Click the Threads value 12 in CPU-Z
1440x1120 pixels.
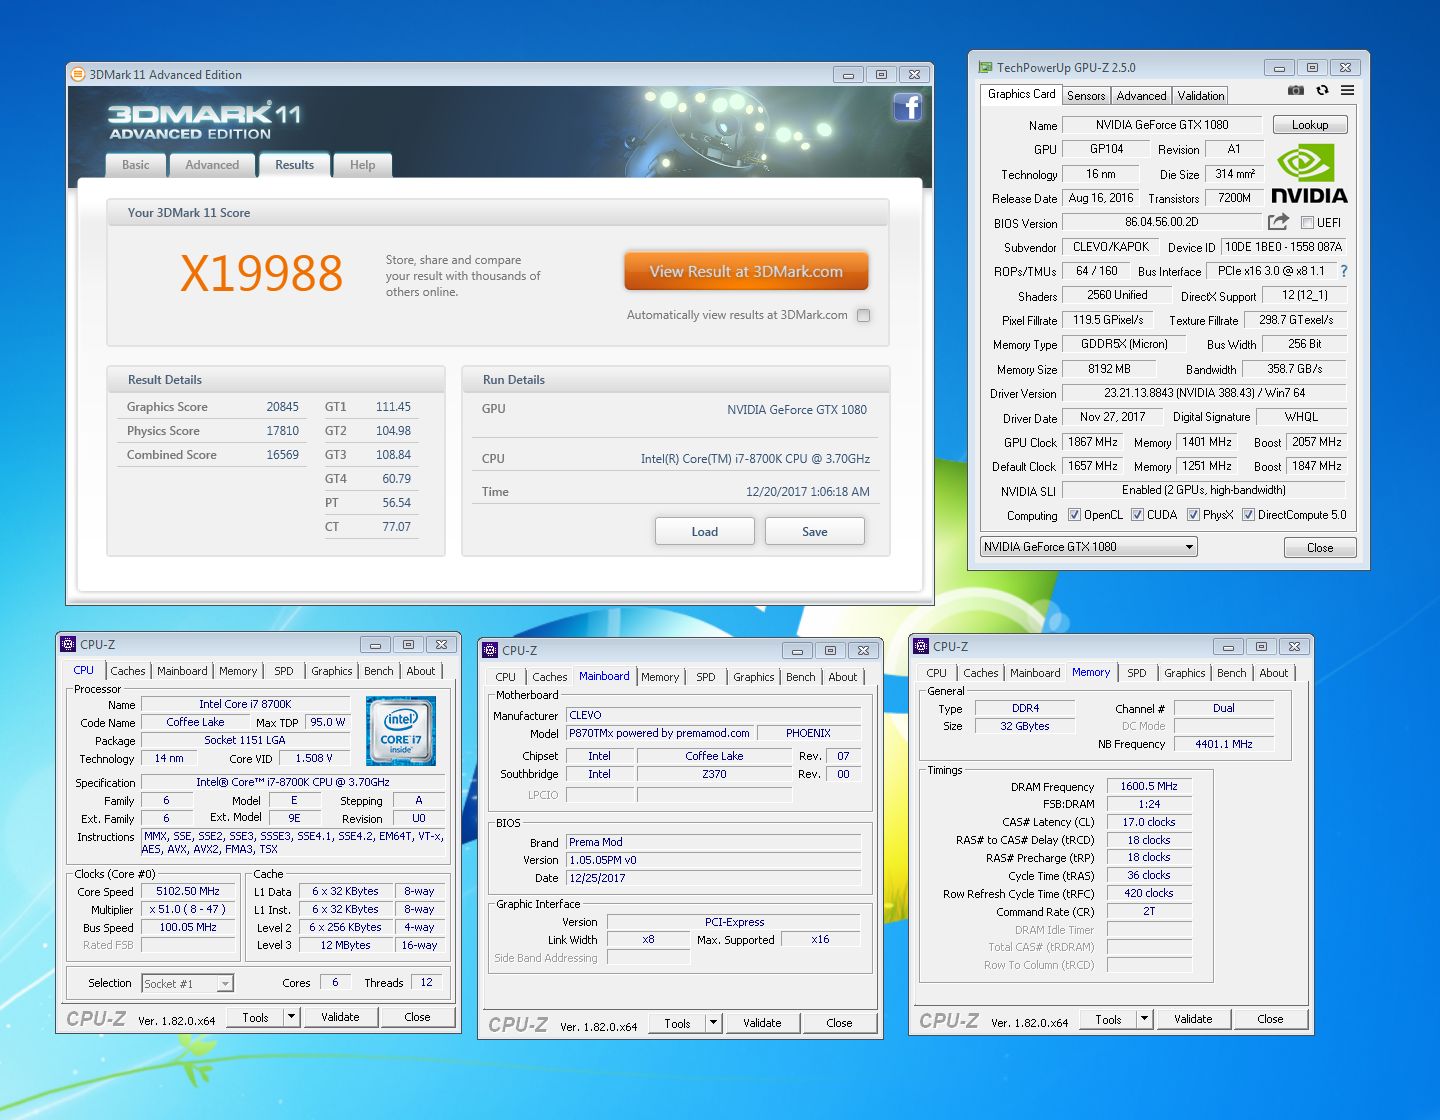pyautogui.click(x=427, y=982)
